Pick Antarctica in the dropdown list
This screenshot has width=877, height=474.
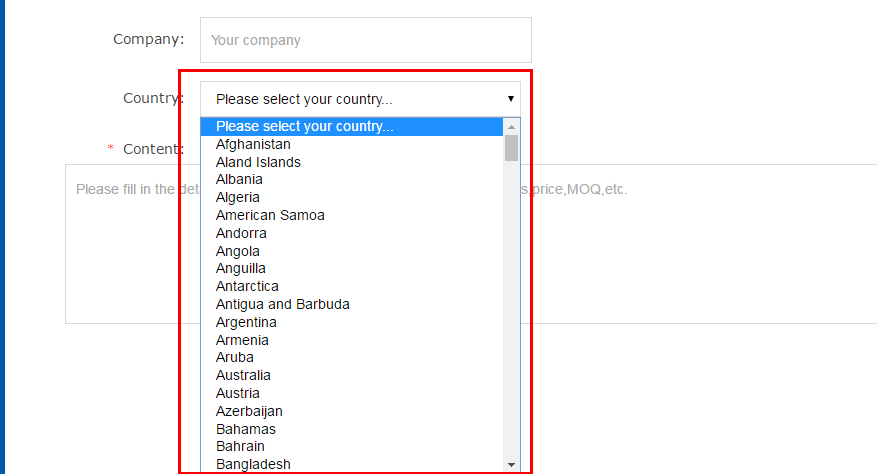247,286
